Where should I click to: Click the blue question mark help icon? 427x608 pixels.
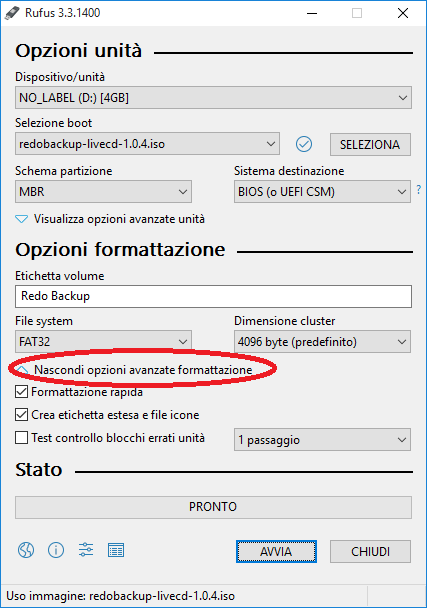pos(418,190)
